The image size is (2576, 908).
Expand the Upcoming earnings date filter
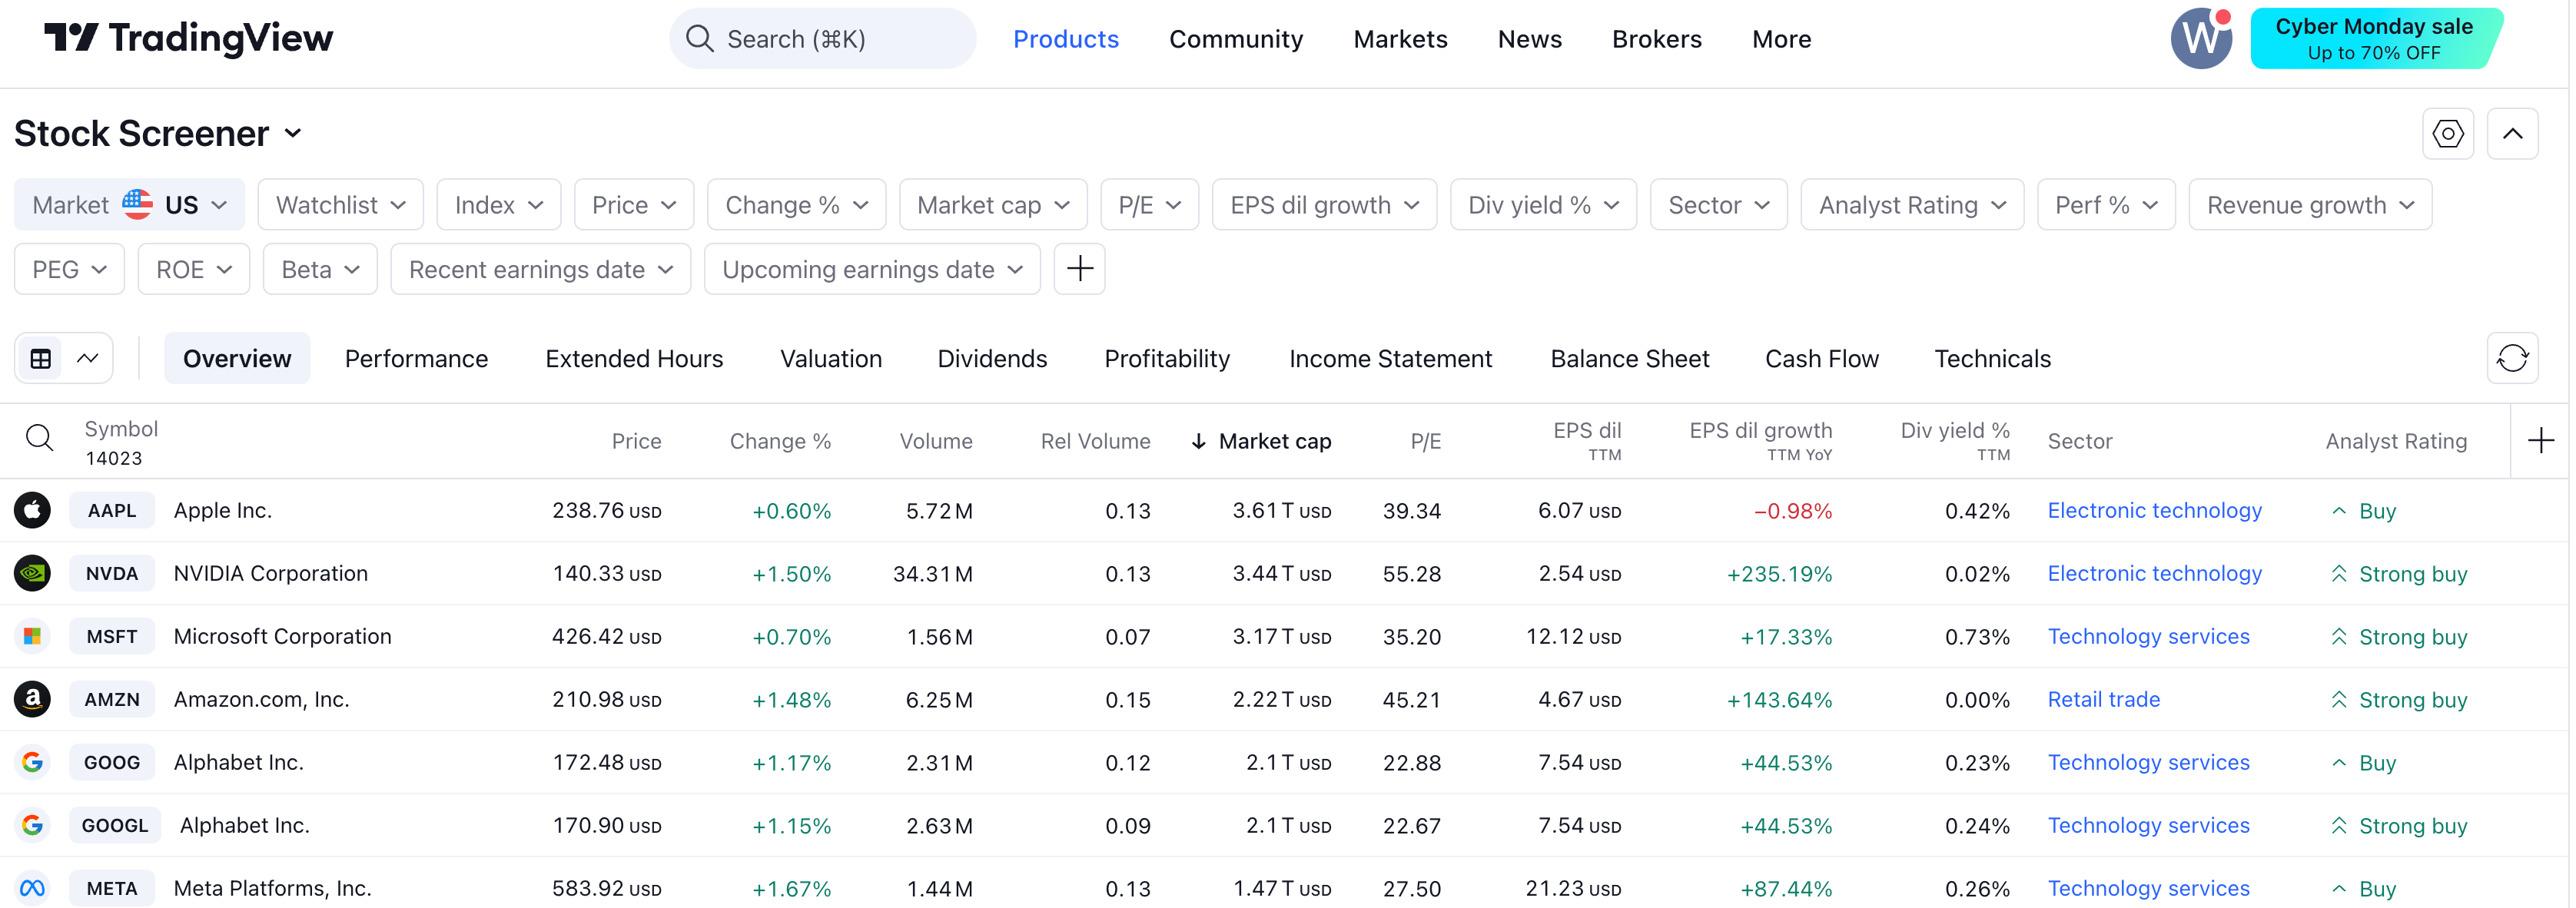[x=872, y=269]
